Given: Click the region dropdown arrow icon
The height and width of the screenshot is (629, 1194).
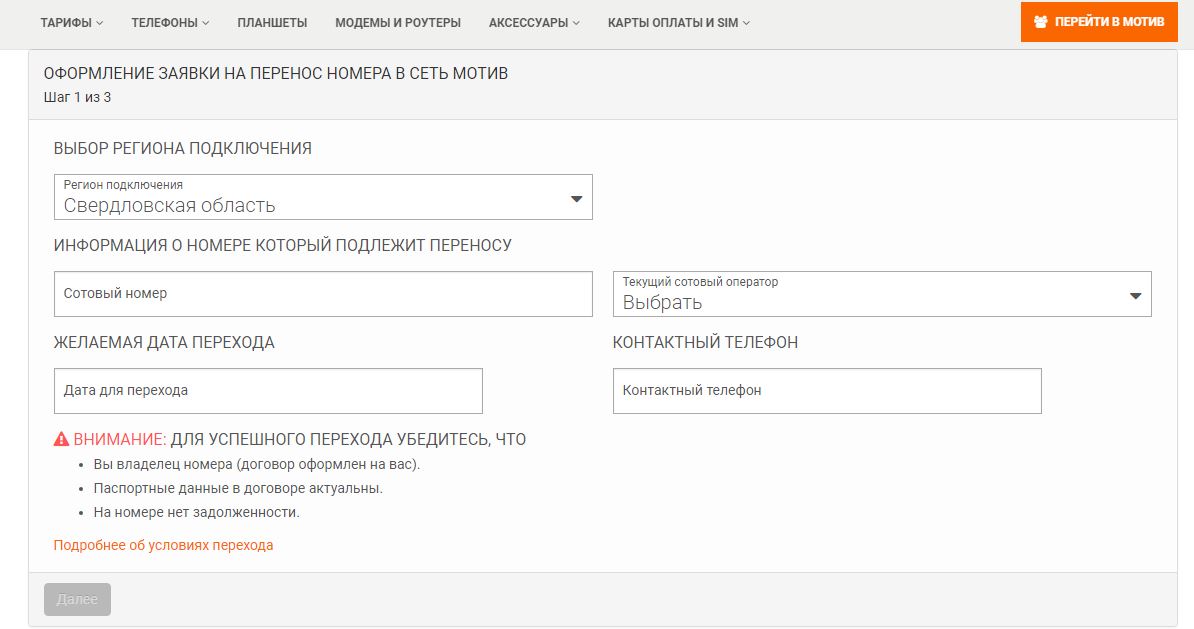Looking at the screenshot, I should (x=576, y=199).
